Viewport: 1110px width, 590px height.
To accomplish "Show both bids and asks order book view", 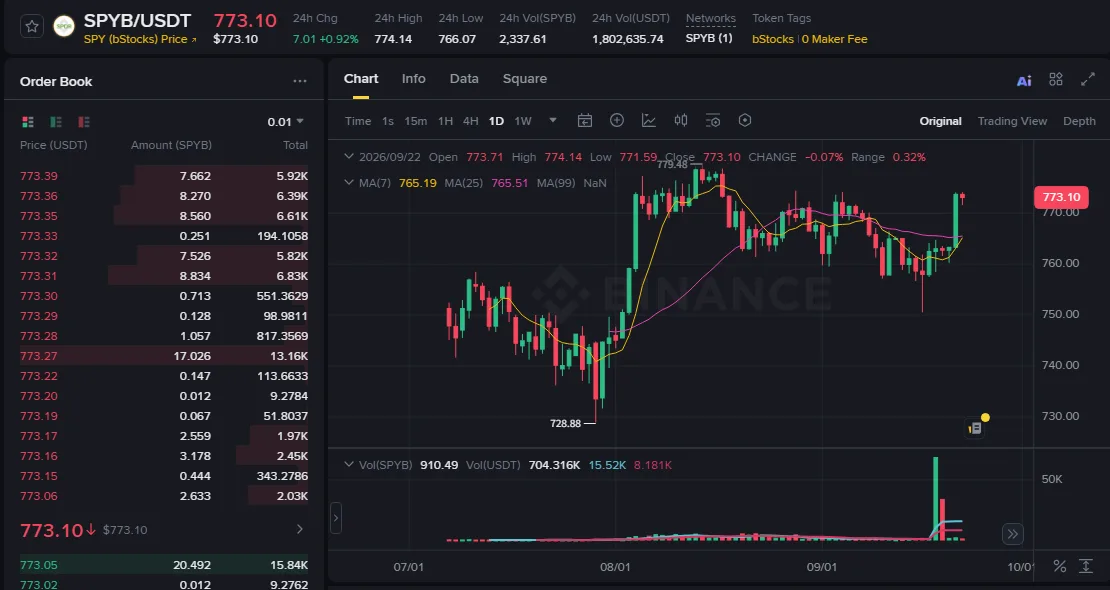I will pyautogui.click(x=28, y=122).
